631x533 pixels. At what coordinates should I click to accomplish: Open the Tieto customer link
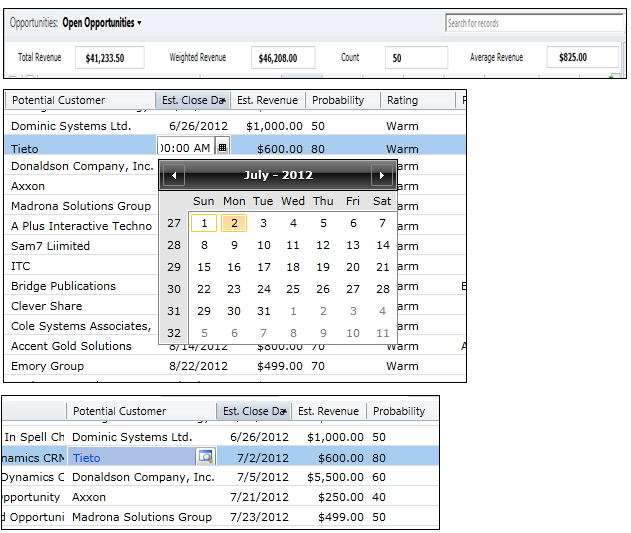point(87,458)
